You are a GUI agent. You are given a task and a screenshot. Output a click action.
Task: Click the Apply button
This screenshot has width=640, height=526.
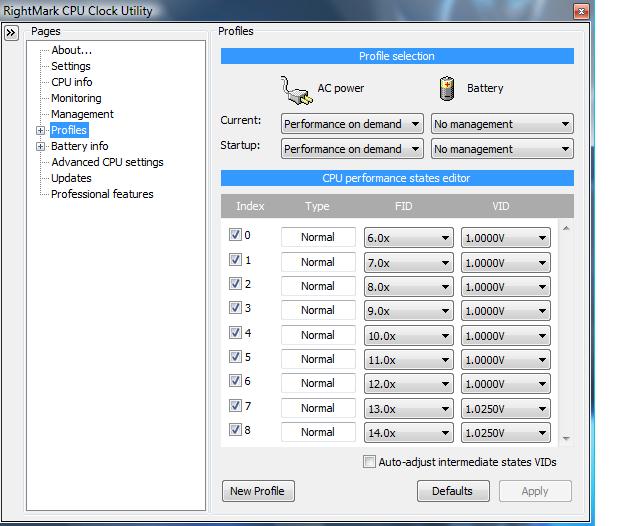pos(535,491)
